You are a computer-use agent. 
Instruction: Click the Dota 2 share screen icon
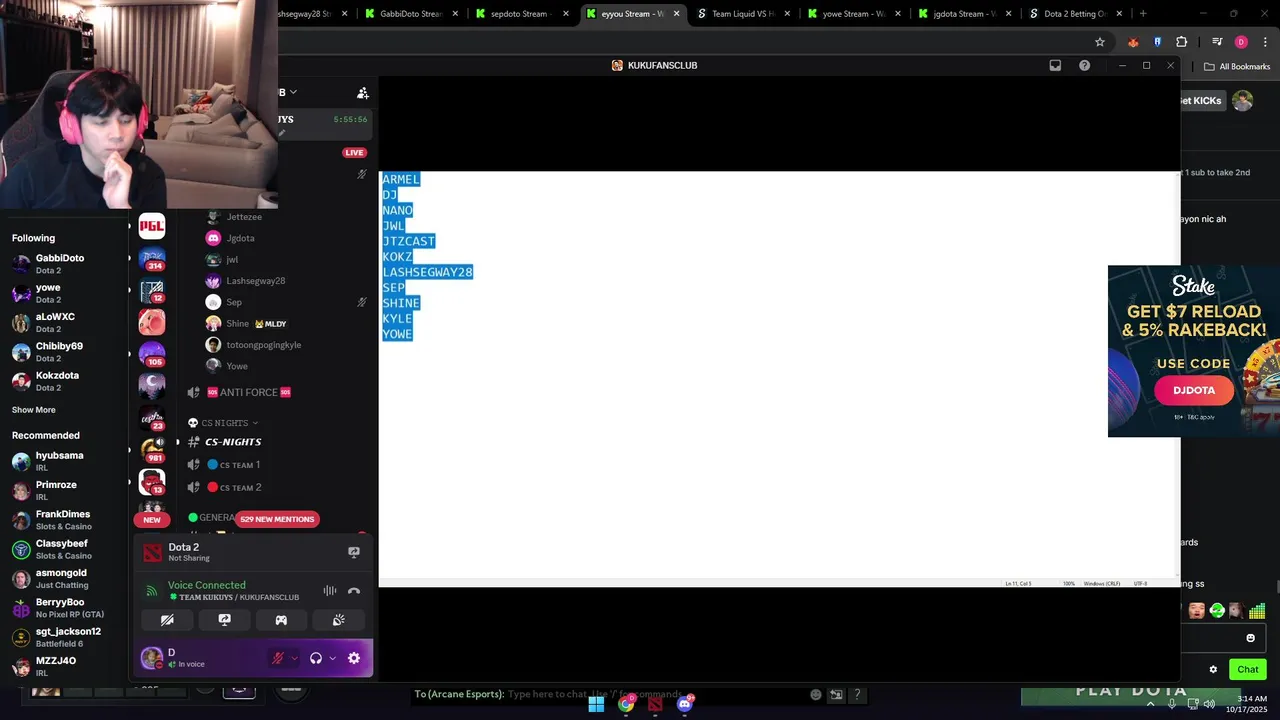pos(353,552)
